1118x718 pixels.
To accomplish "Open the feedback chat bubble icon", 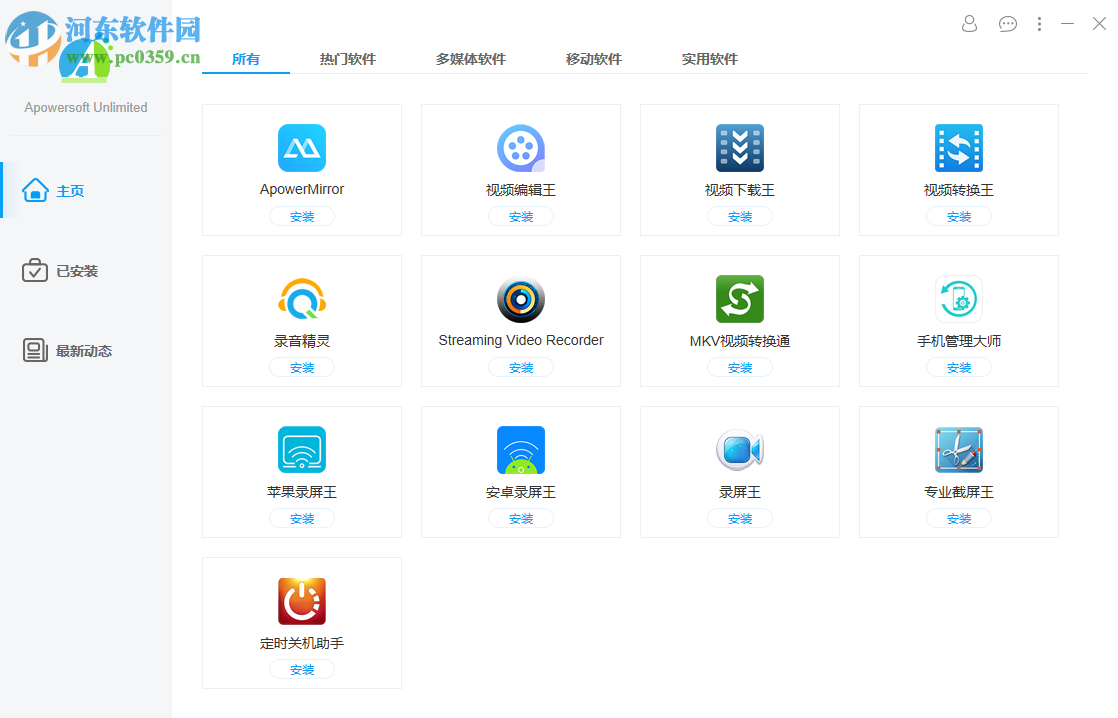I will 1007,23.
